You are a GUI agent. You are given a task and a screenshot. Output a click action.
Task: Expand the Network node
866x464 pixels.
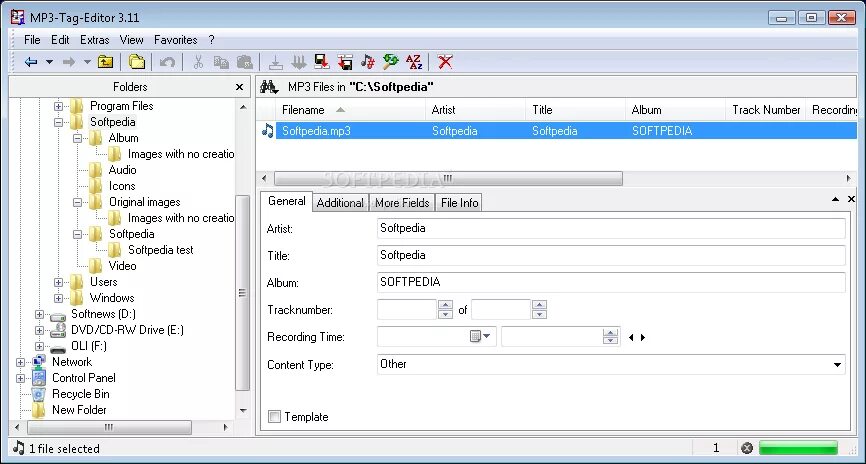(x=20, y=362)
